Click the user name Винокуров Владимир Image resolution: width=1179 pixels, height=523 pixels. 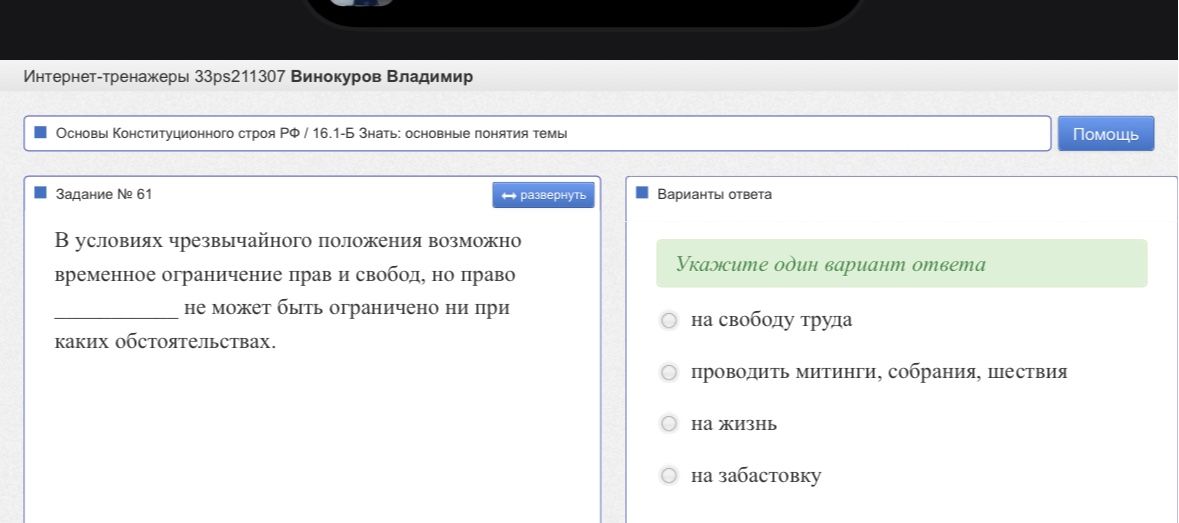382,77
